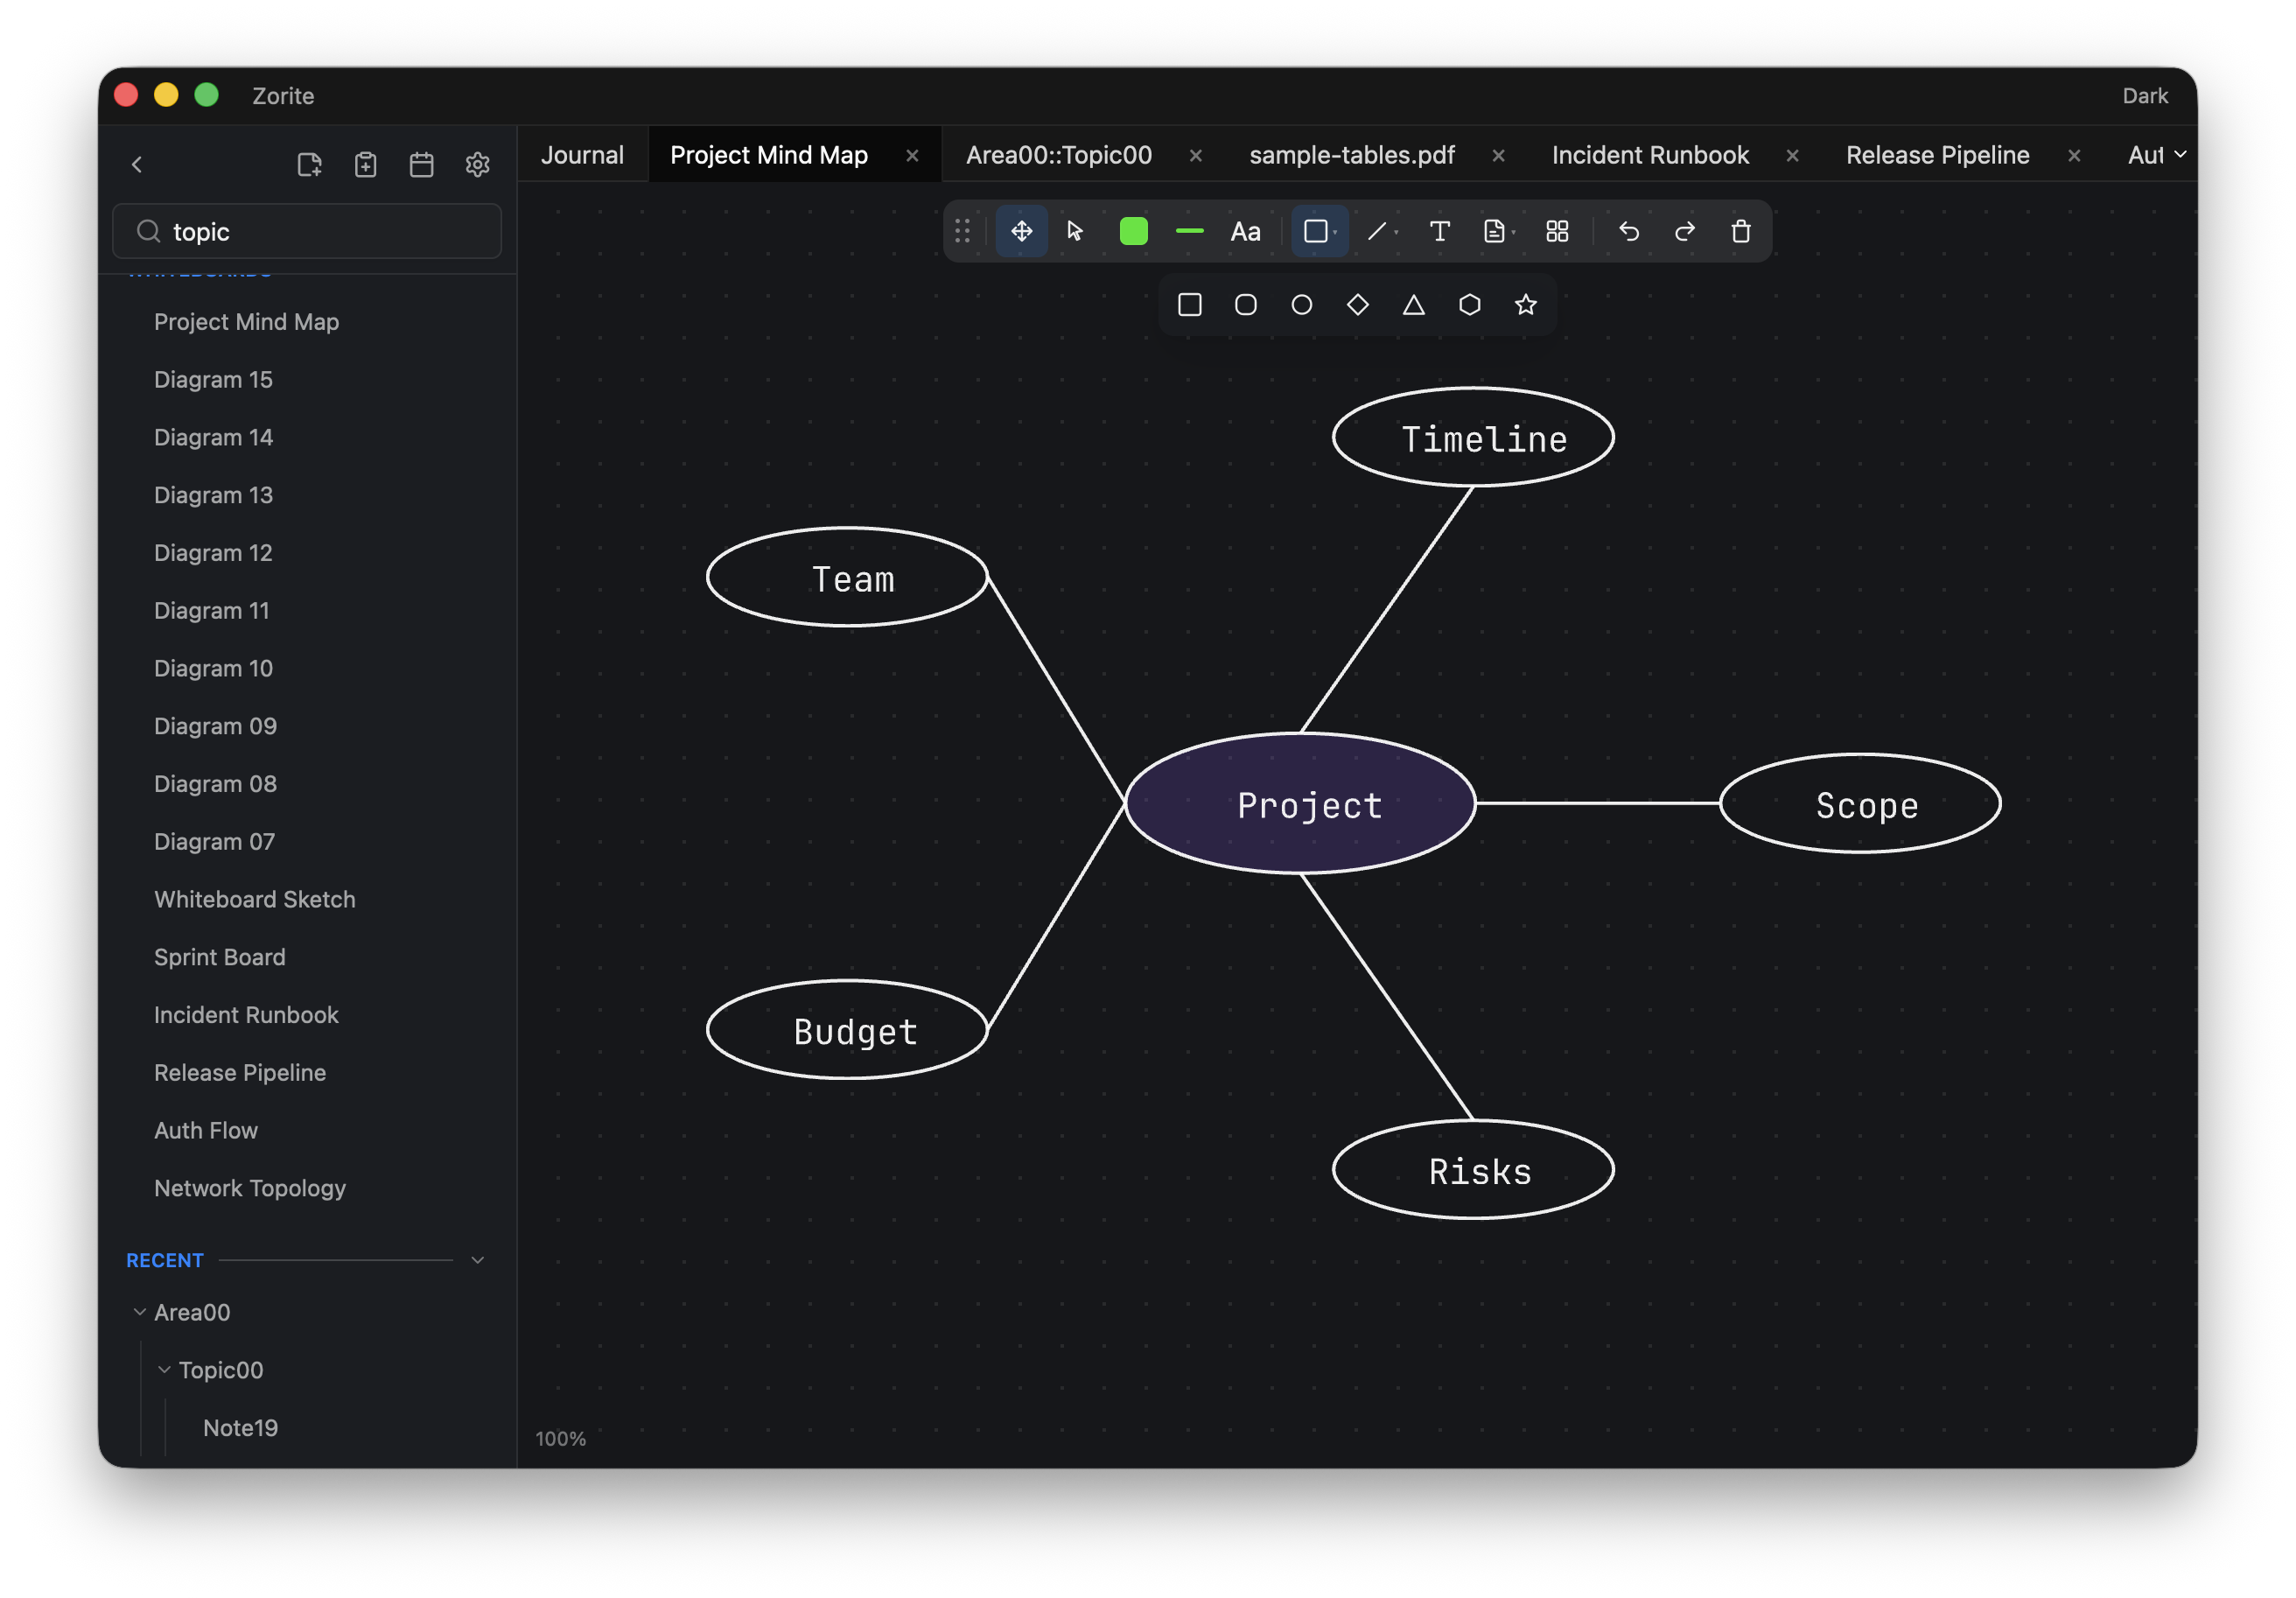Switch to Area00::Topic00 tab
This screenshot has width=2296, height=1598.
click(x=1059, y=155)
